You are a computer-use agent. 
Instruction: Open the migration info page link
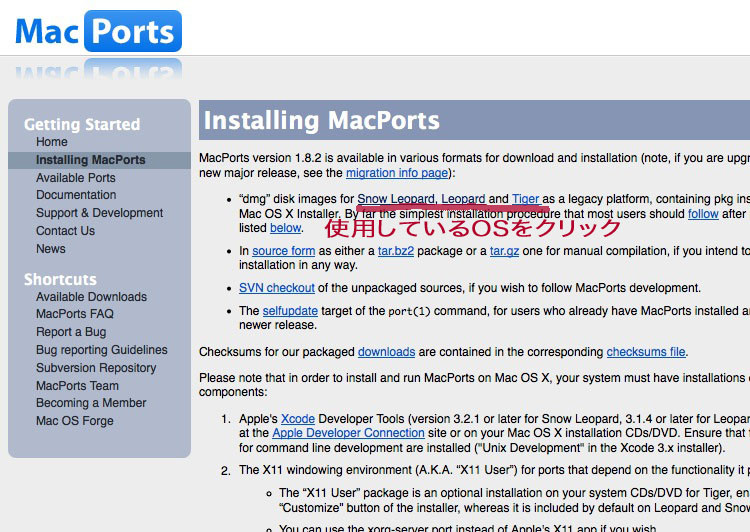pos(397,173)
